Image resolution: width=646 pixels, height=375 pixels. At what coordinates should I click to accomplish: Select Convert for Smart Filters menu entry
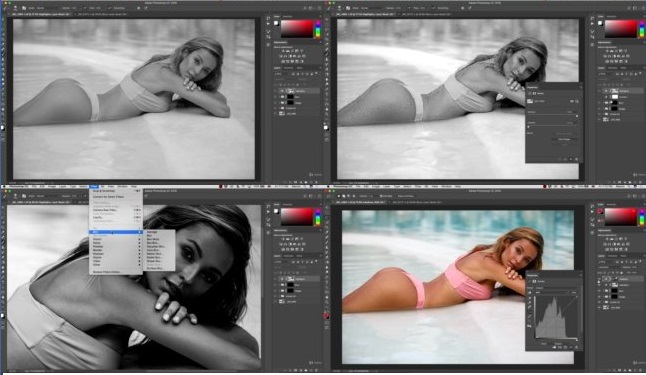click(x=108, y=197)
